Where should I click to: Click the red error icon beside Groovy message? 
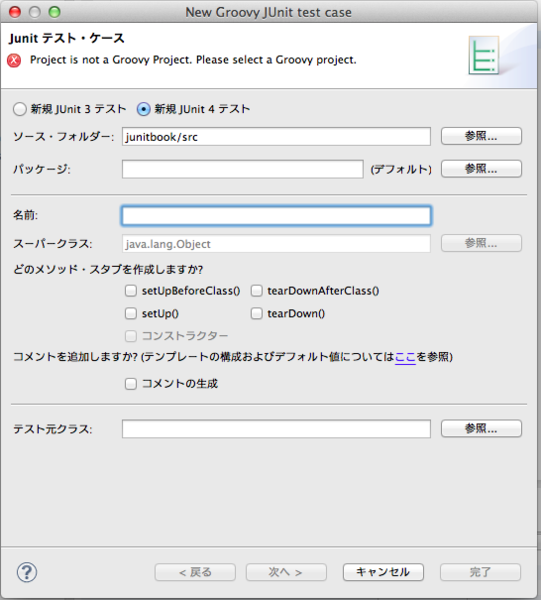14,60
